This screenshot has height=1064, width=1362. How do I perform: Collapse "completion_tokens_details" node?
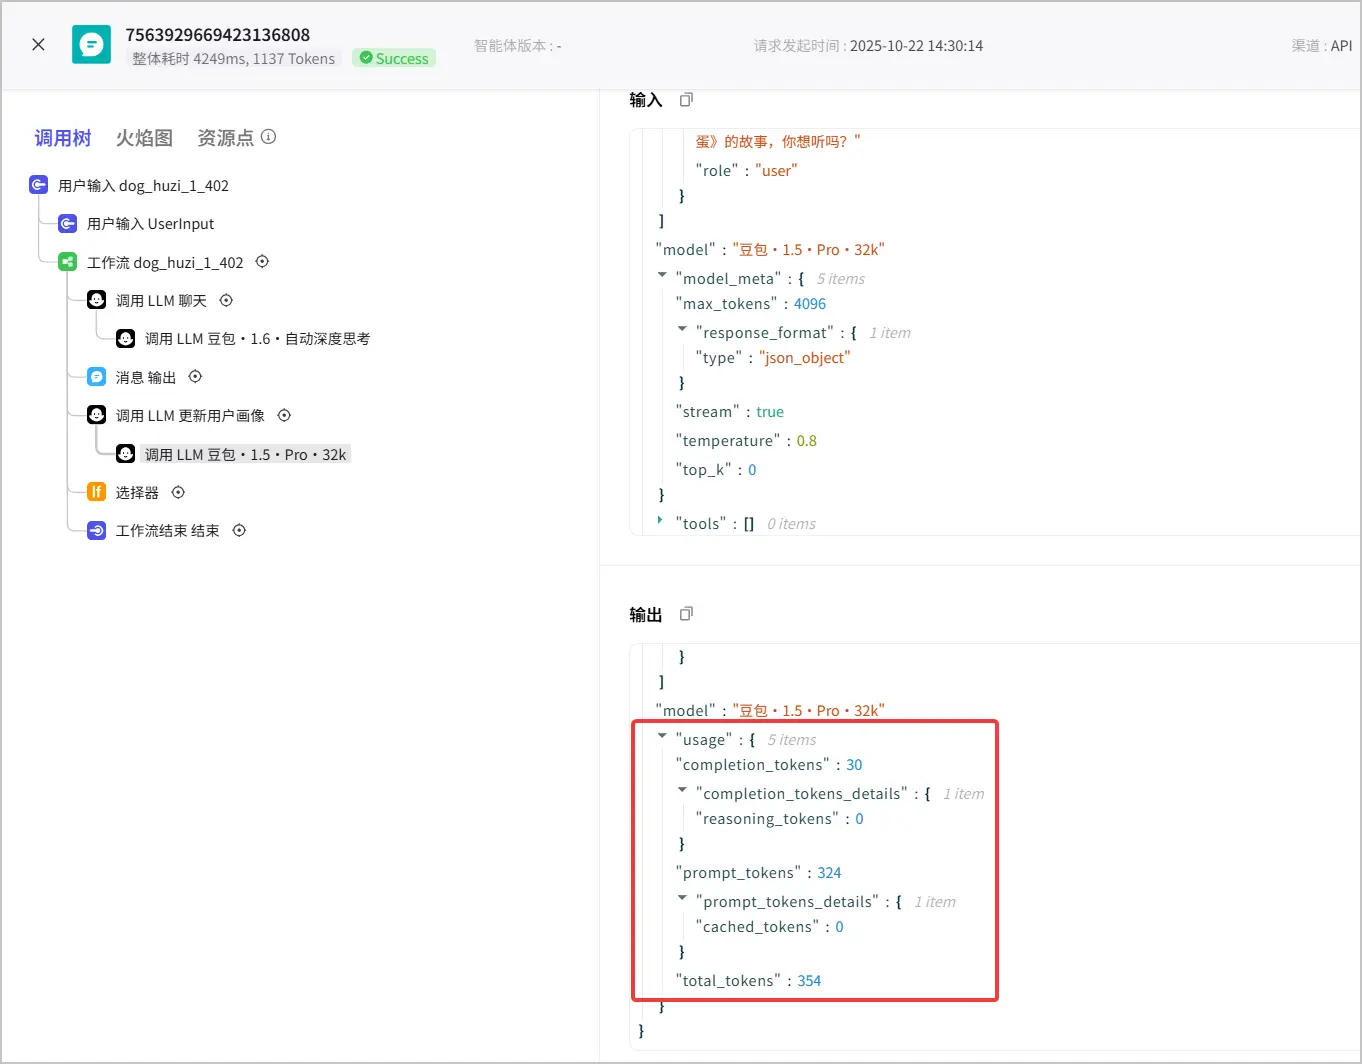tap(682, 790)
